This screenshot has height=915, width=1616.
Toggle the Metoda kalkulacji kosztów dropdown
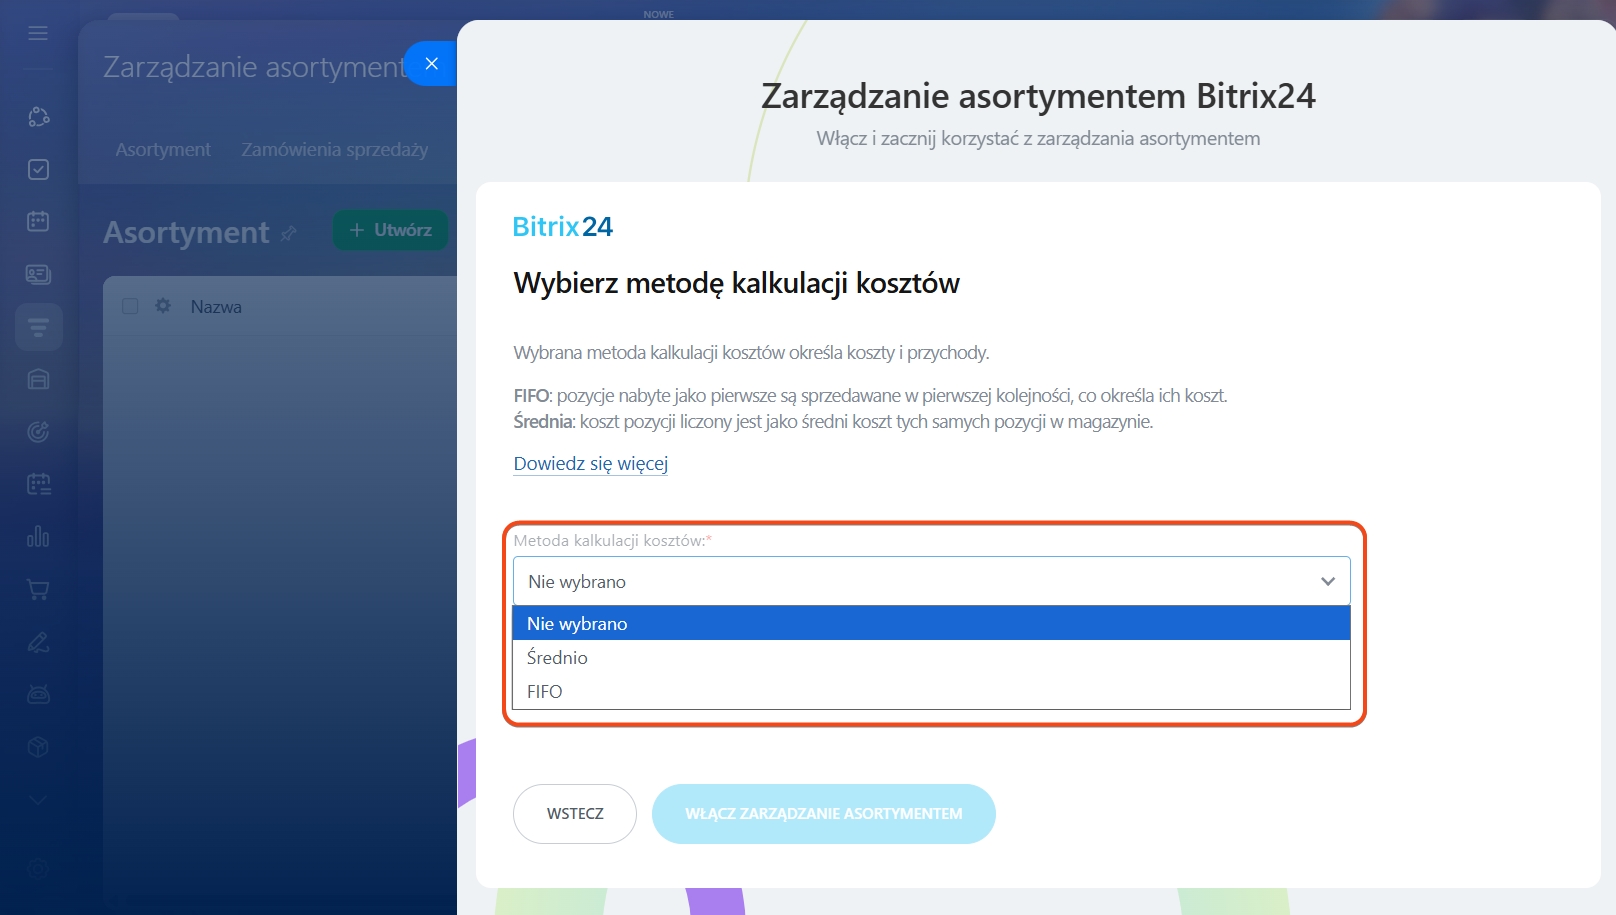pyautogui.click(x=931, y=581)
